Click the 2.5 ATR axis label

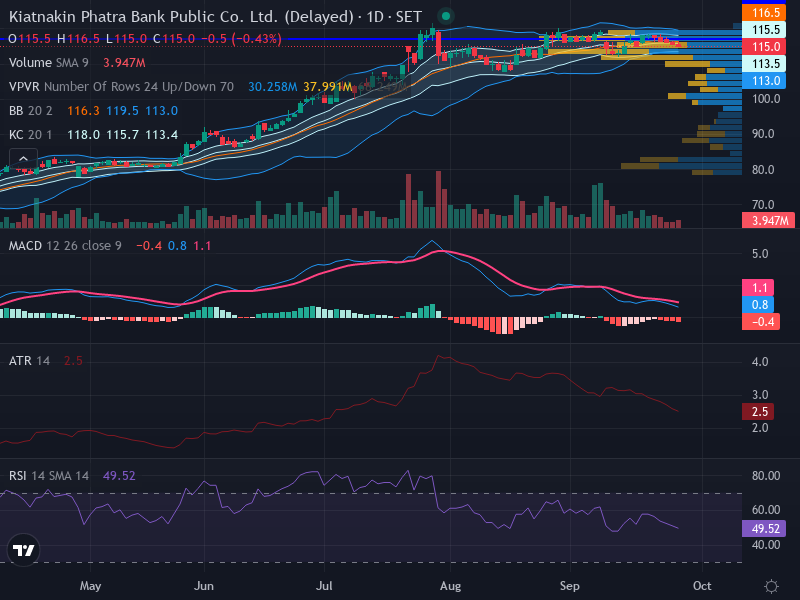[x=758, y=412]
